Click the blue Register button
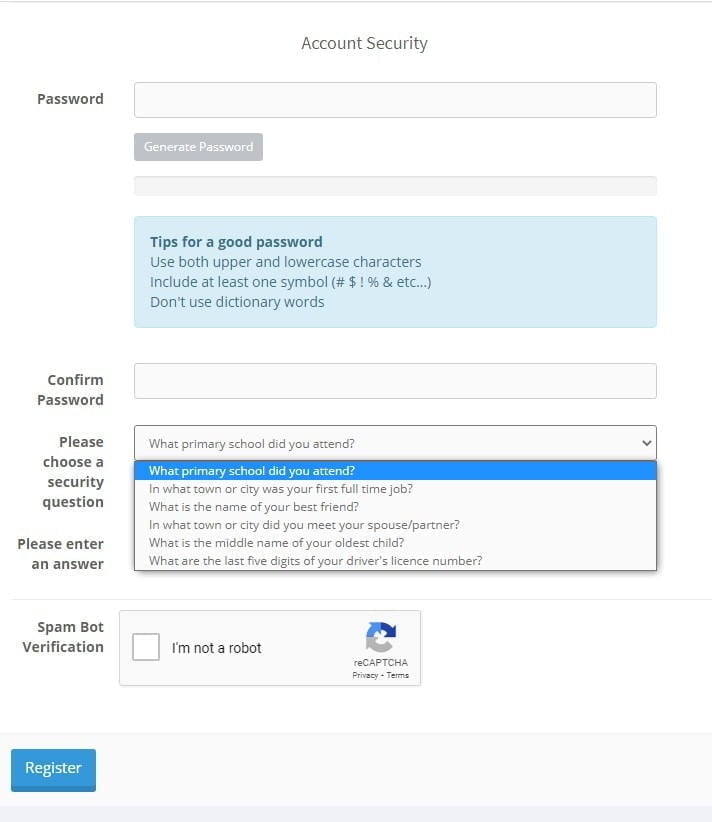Screen dimensions: 712x822 tap(53, 769)
